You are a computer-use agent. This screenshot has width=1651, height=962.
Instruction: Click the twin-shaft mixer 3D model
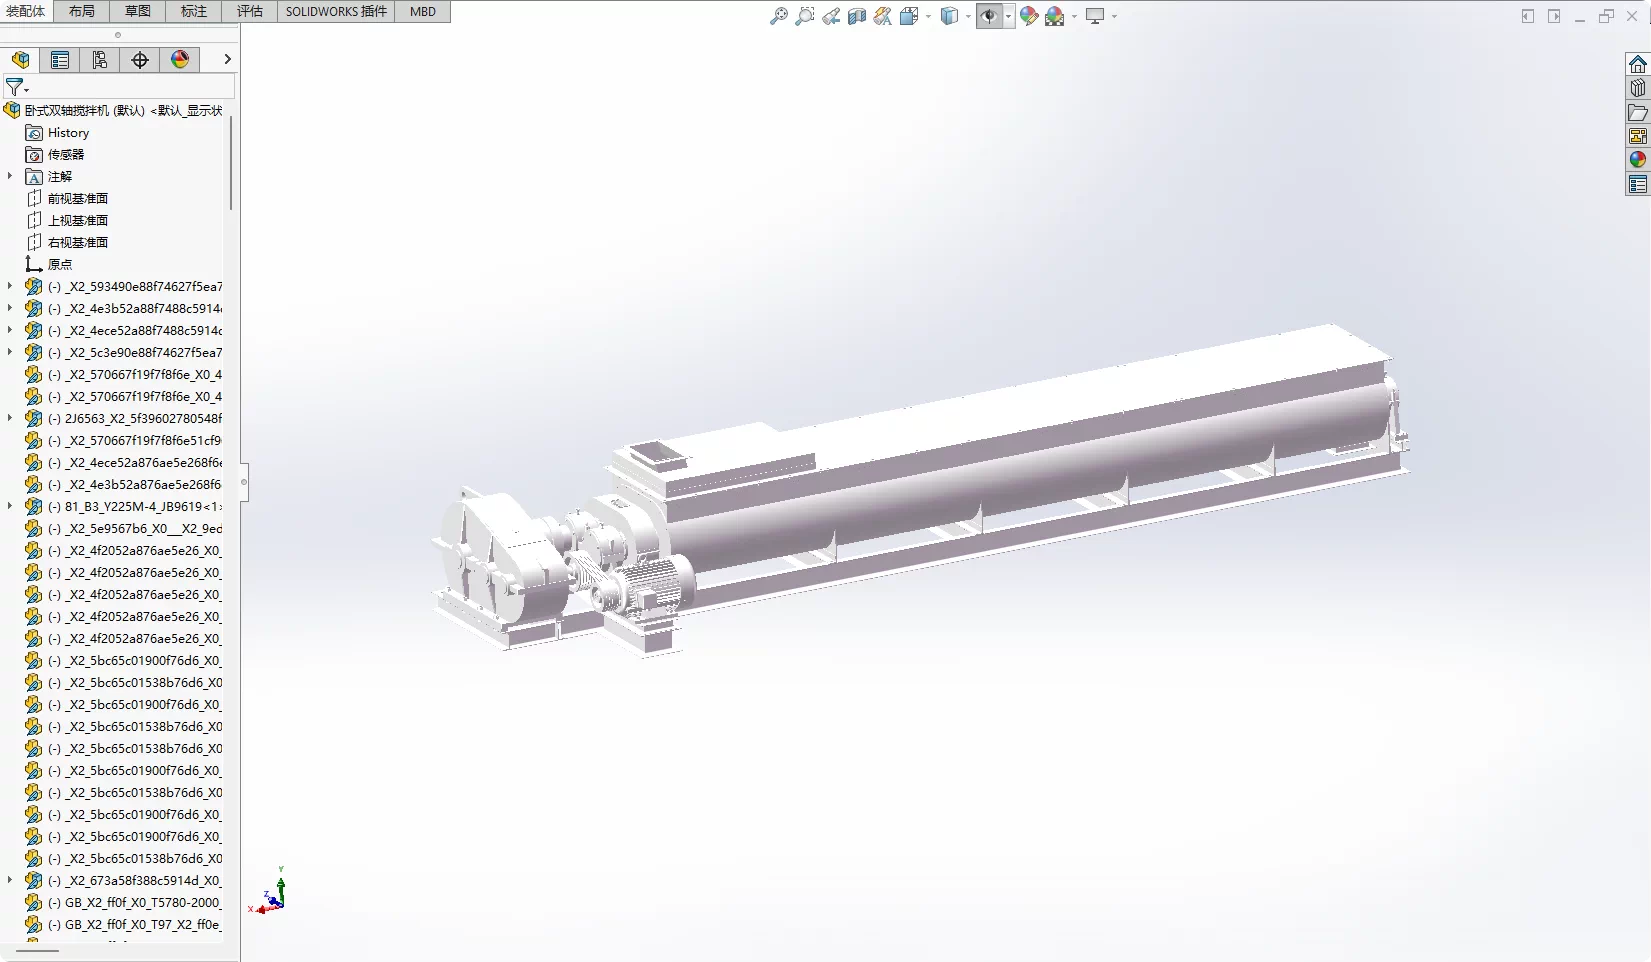pyautogui.click(x=920, y=490)
